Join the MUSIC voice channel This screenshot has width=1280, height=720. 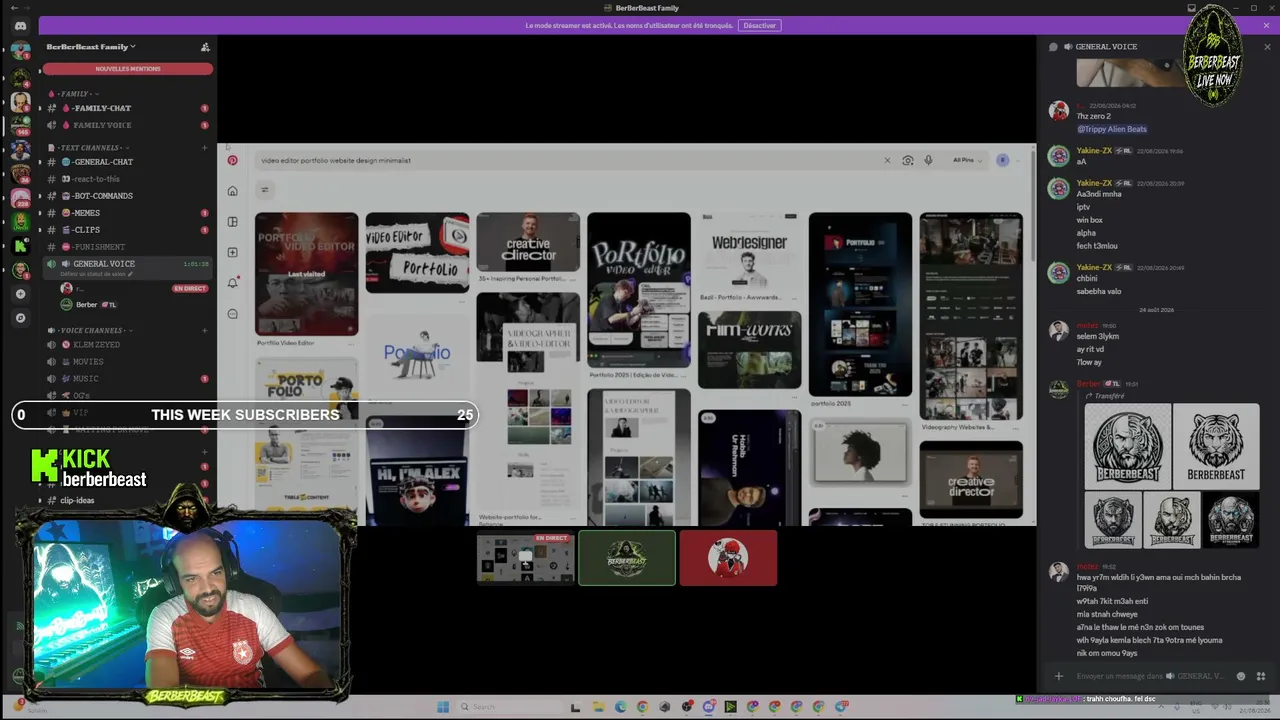pos(126,379)
